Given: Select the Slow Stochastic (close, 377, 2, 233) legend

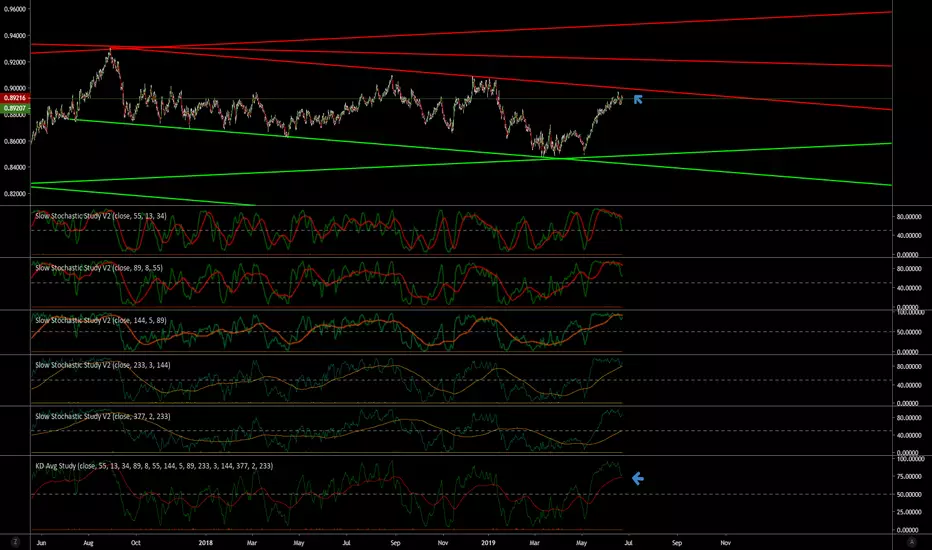Looking at the screenshot, I should point(102,416).
